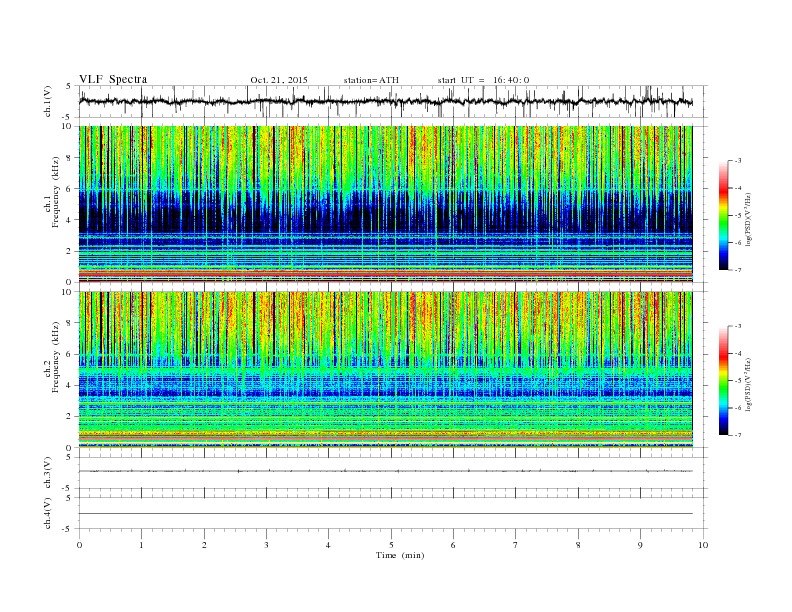
Task: Click the flat ch.4 voltage trace
Action: [x=385, y=514]
